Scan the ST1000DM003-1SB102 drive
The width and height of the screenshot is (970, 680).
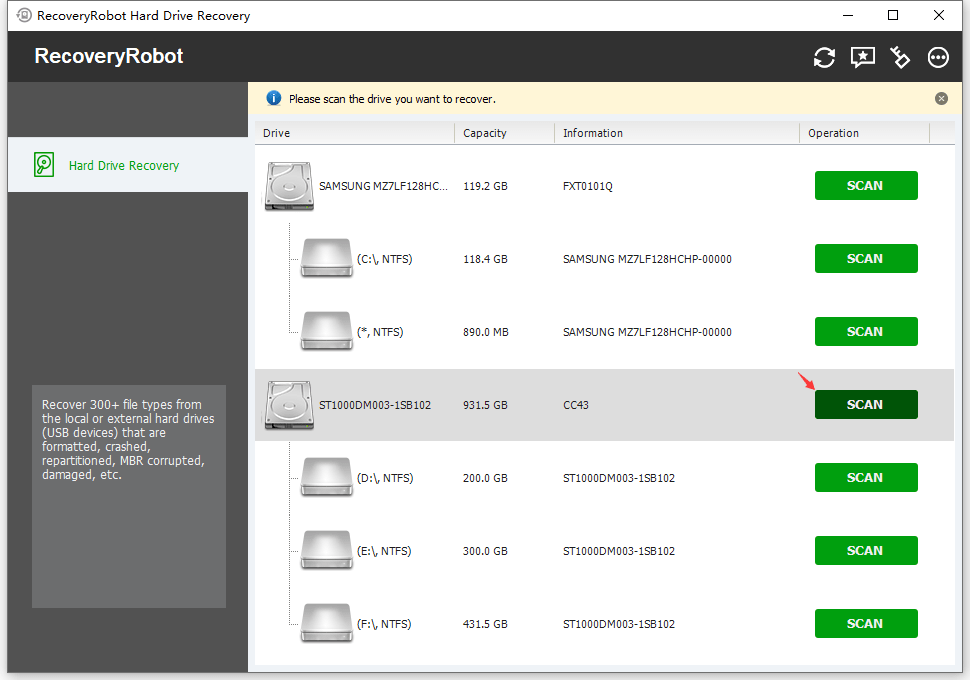[x=866, y=404]
